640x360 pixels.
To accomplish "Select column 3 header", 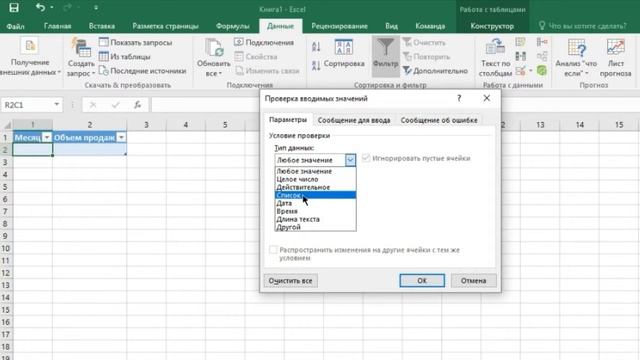I will 146,124.
